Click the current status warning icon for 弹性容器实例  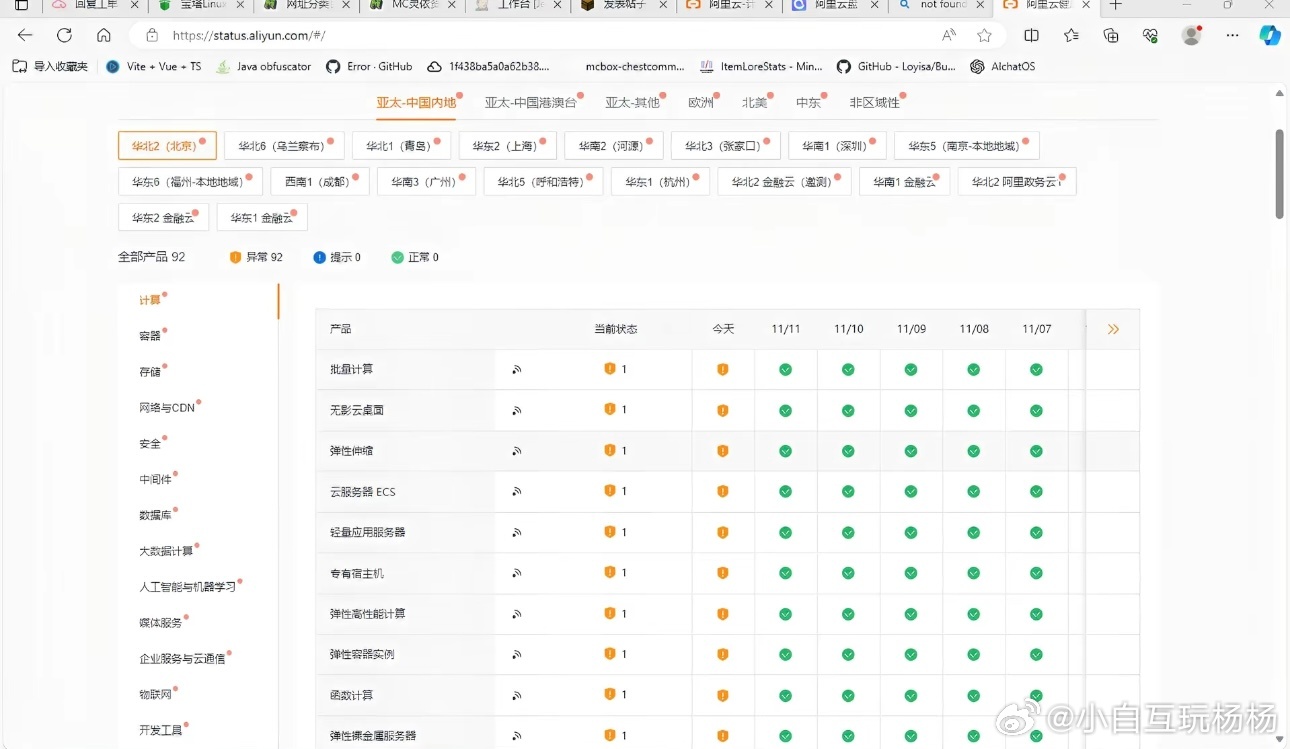pos(609,654)
